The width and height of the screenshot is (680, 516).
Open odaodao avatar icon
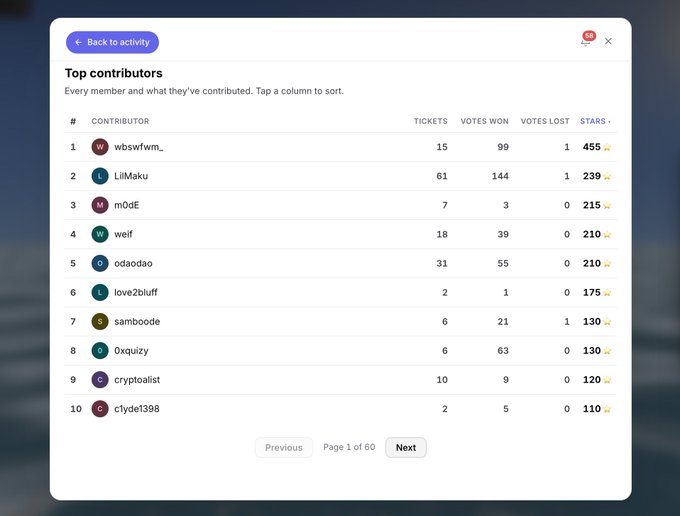click(x=100, y=263)
